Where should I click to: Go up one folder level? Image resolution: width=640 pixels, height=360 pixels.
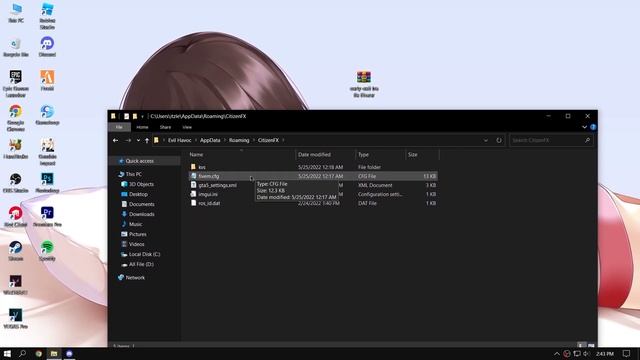(147, 140)
